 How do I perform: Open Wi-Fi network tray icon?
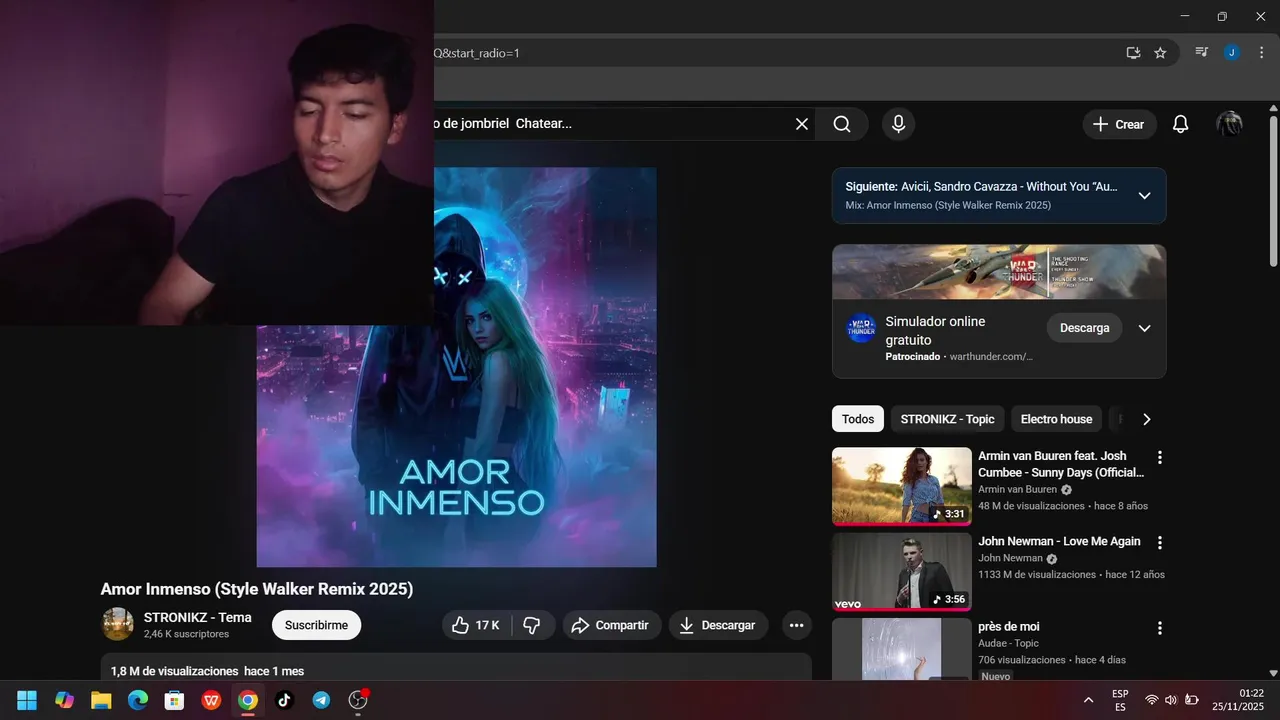[1152, 700]
